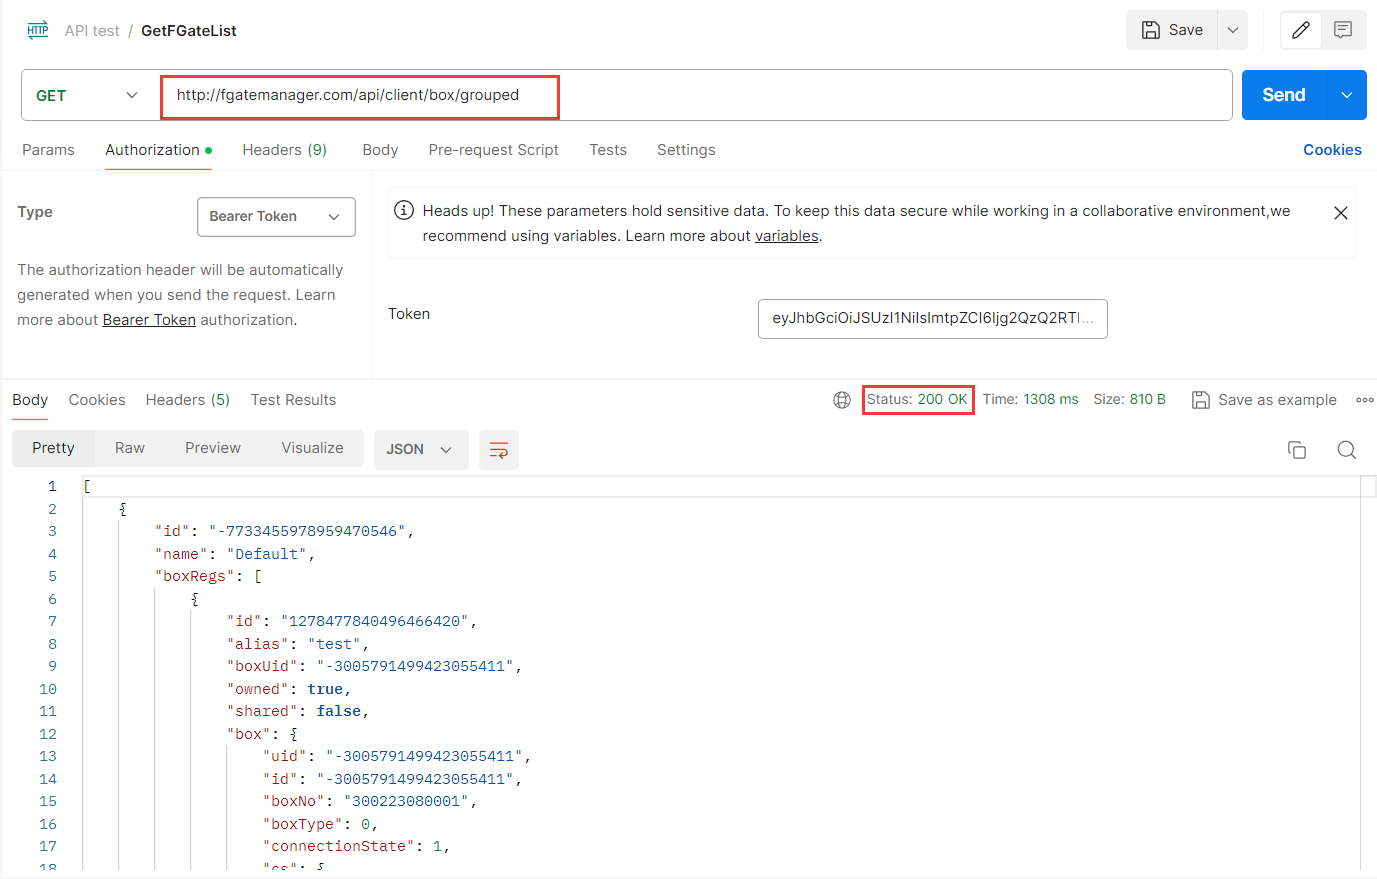Click the boxNo "300223080001" value

click(406, 801)
